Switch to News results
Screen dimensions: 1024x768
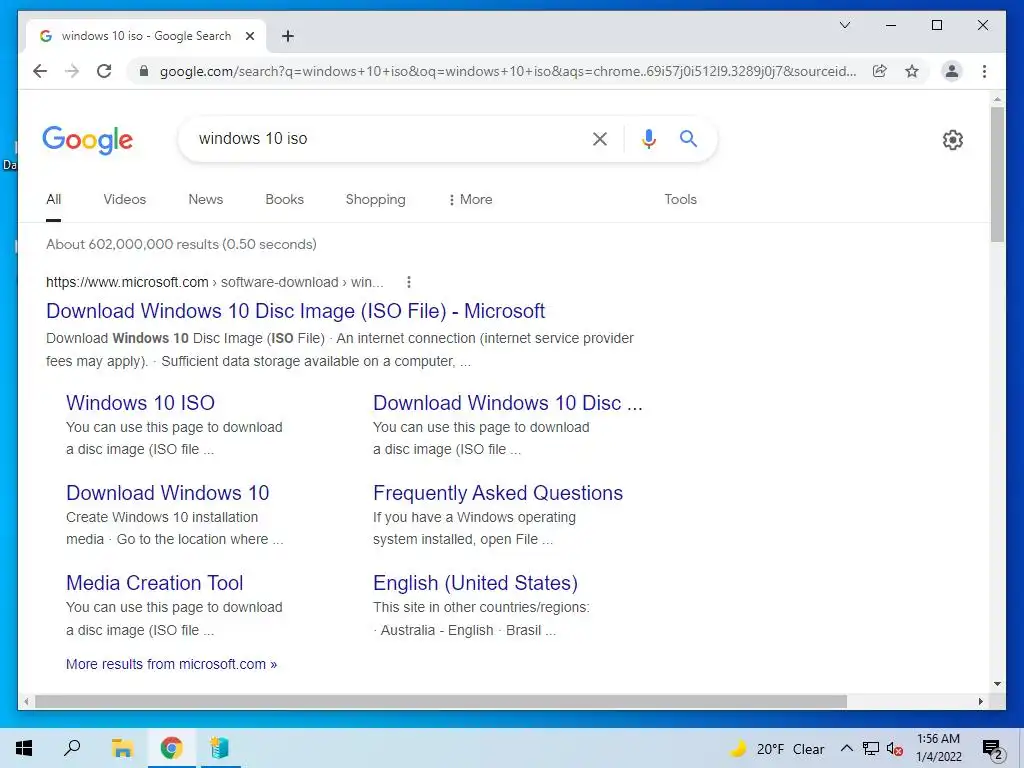point(206,199)
